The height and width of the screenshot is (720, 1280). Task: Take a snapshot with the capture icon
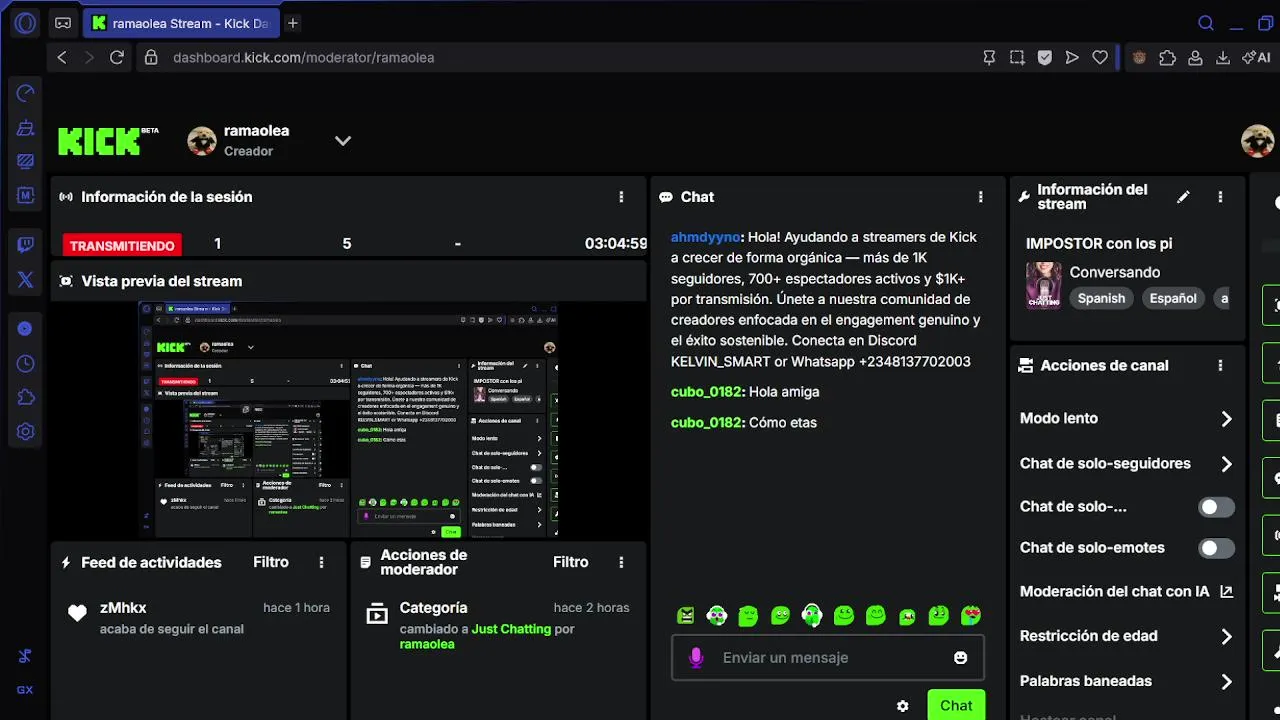pos(1017,57)
